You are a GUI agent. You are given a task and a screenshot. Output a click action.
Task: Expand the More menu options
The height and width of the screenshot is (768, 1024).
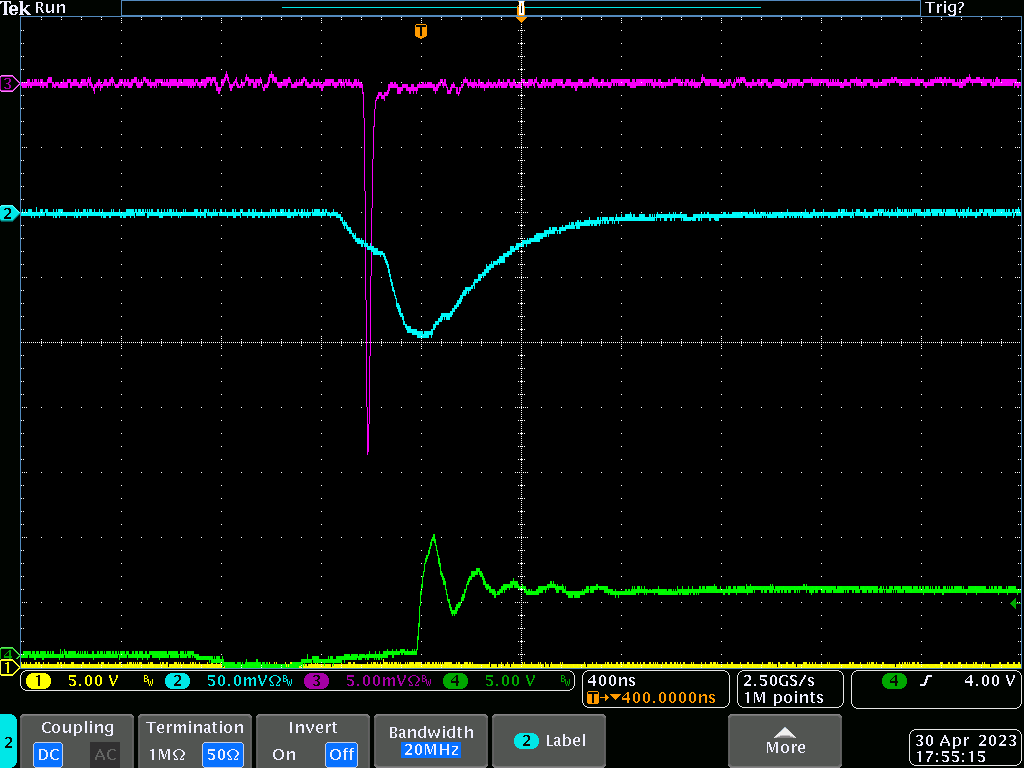(784, 741)
